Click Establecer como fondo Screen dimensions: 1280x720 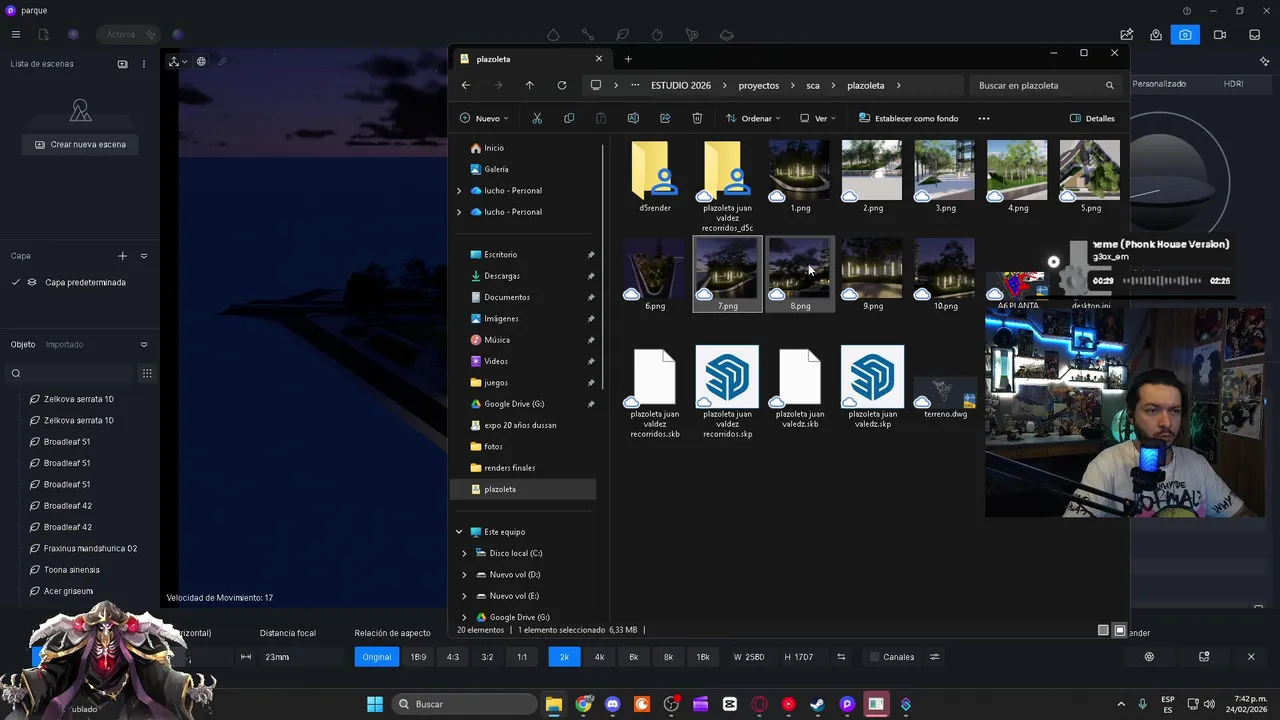coord(908,118)
